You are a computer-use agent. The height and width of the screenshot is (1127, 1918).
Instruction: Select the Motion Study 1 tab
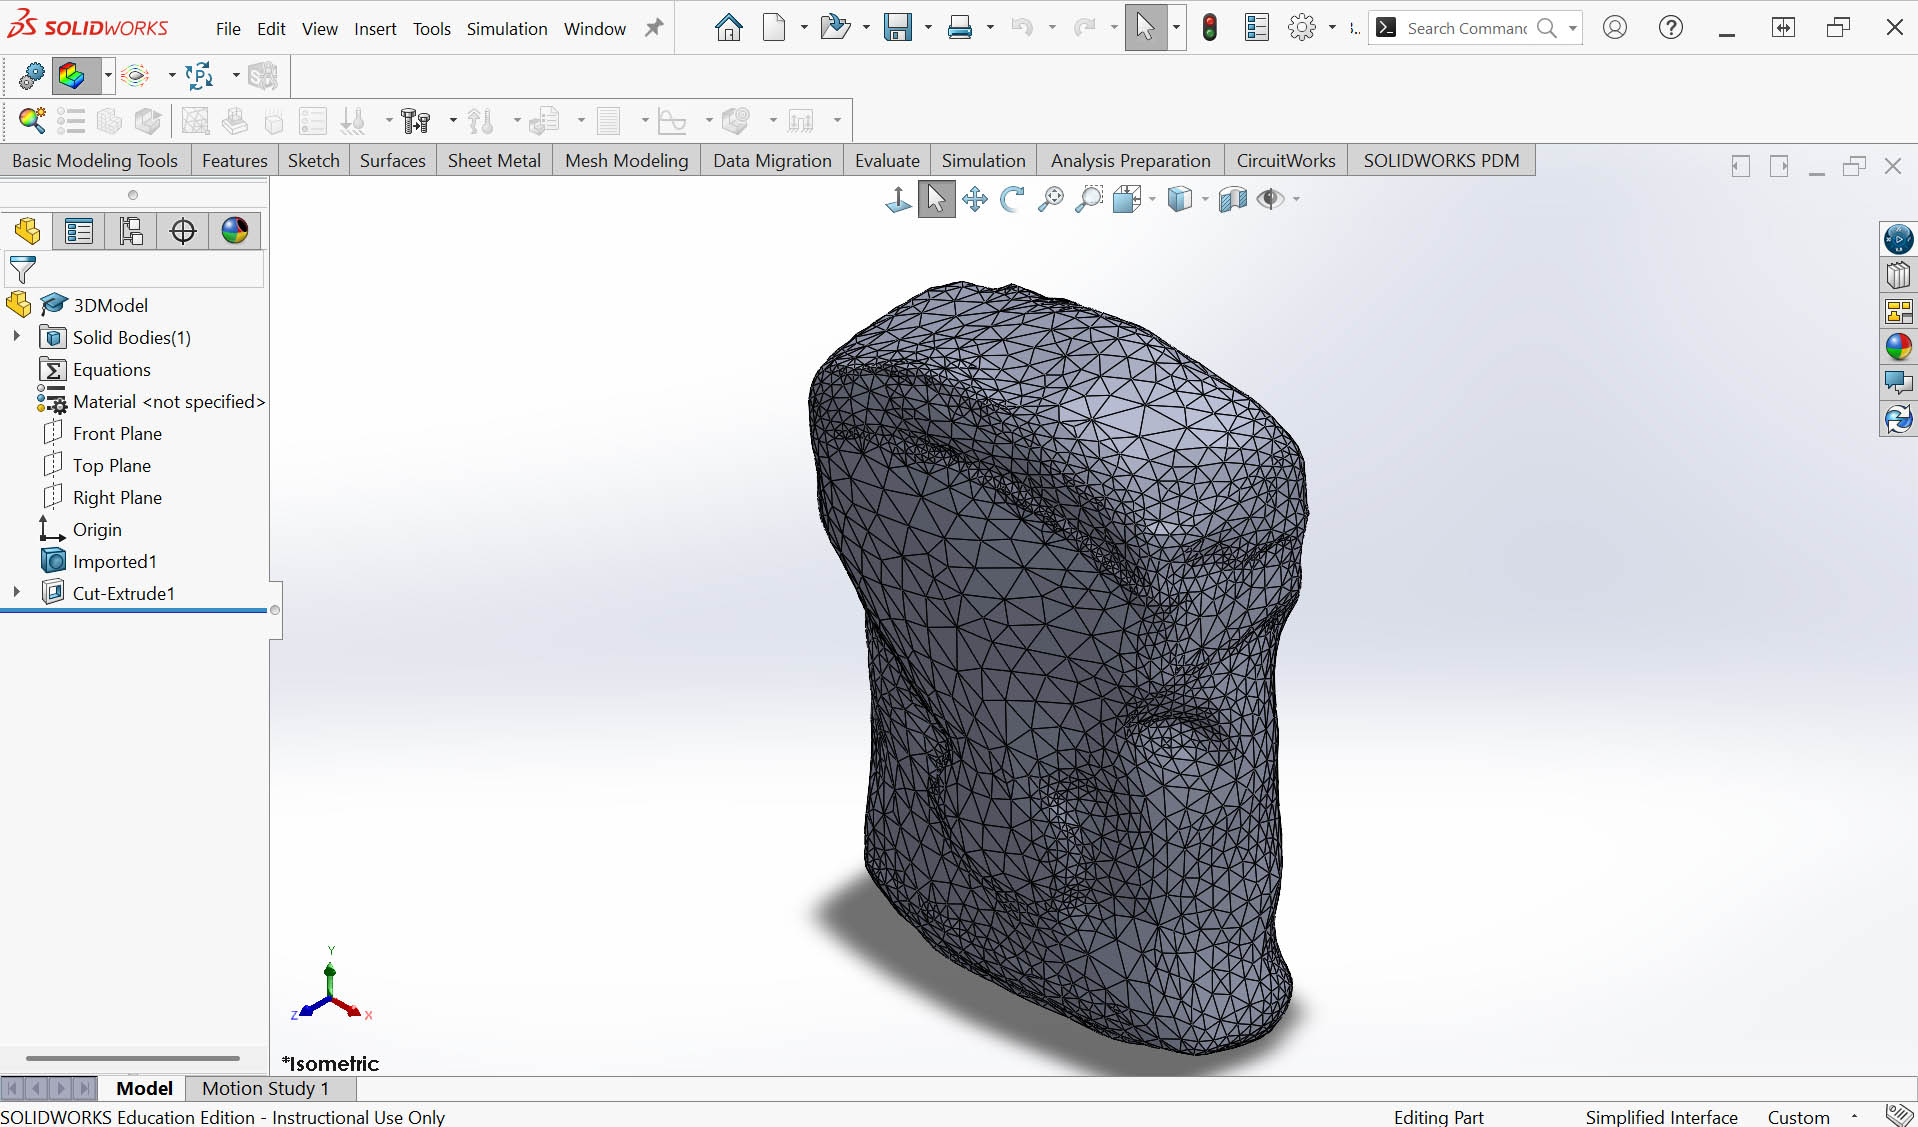[x=265, y=1088]
